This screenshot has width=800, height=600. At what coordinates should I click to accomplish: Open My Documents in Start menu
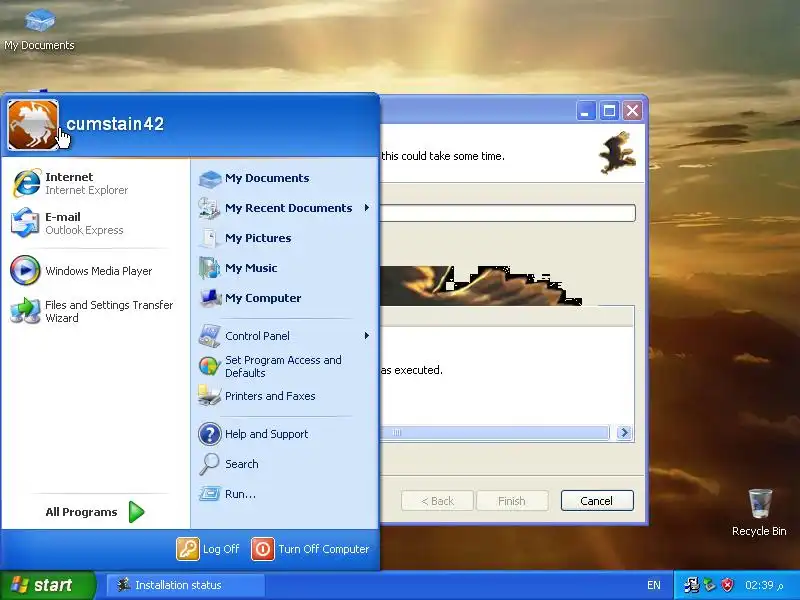[x=285, y=178]
